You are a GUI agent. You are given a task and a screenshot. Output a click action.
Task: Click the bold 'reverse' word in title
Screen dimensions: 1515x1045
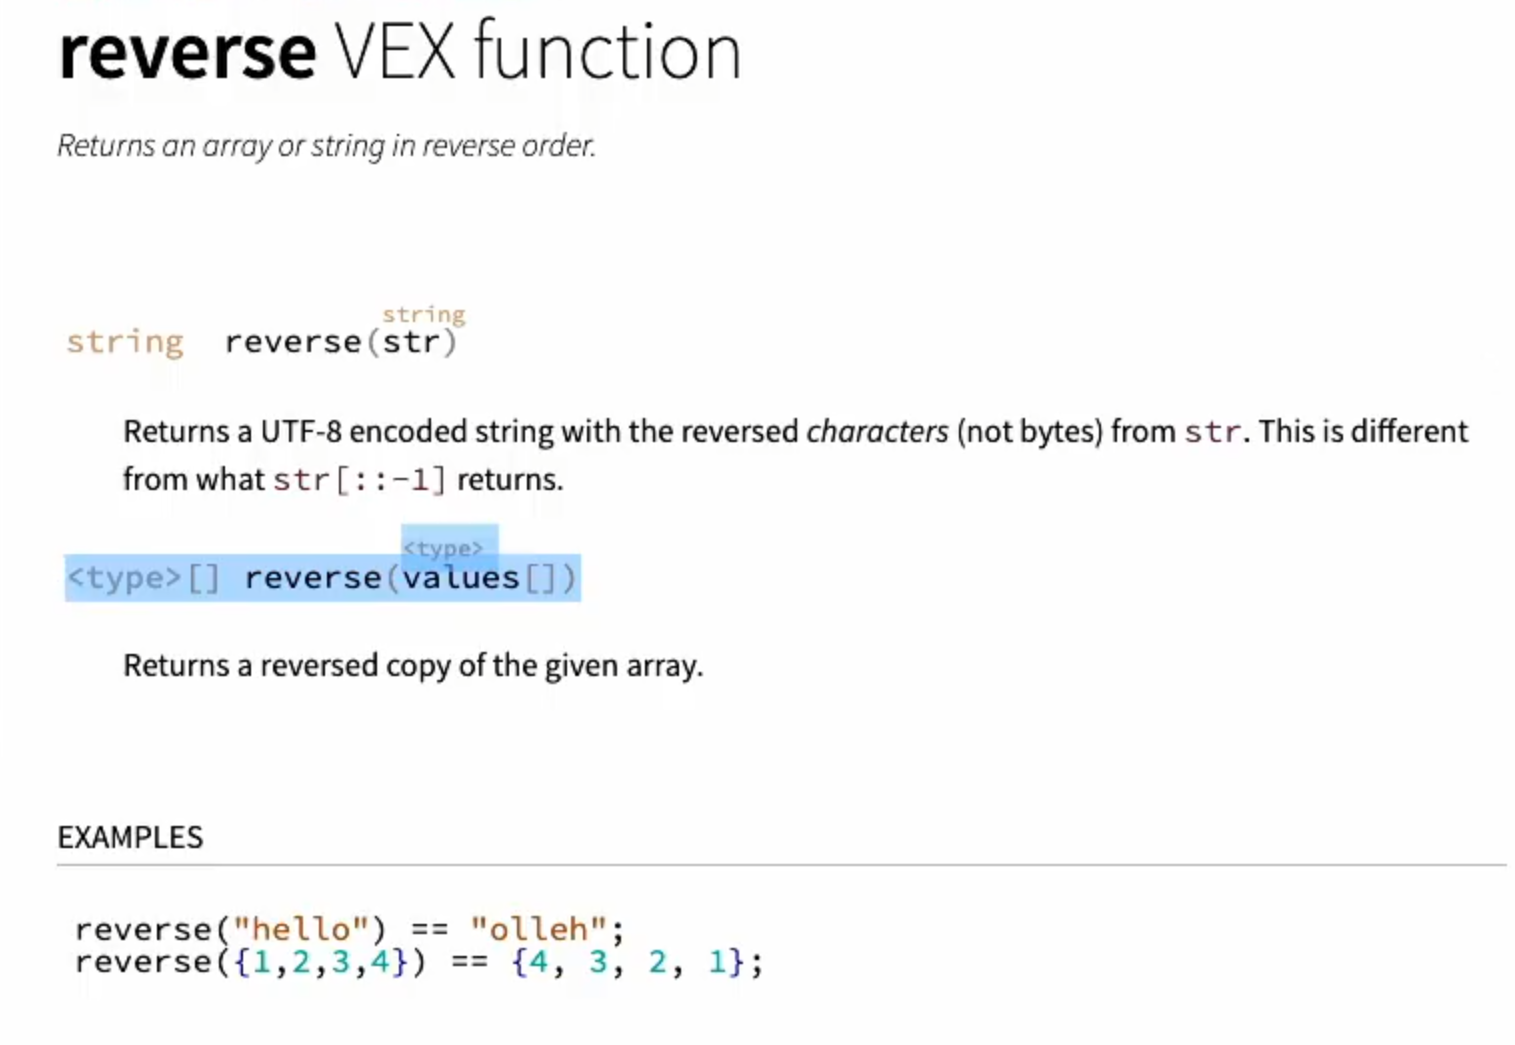click(x=188, y=53)
